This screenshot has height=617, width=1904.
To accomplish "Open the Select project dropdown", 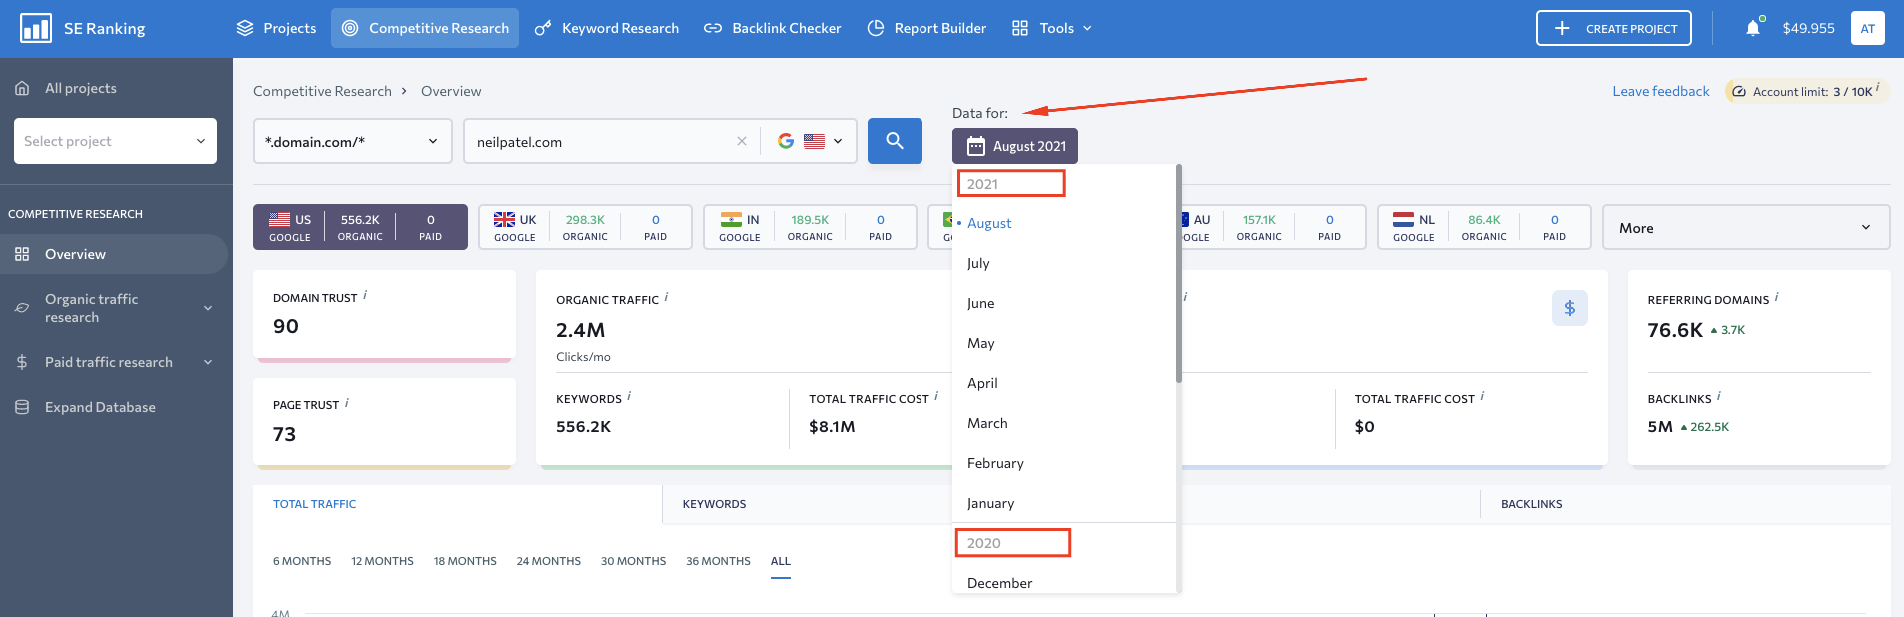I will tap(115, 141).
